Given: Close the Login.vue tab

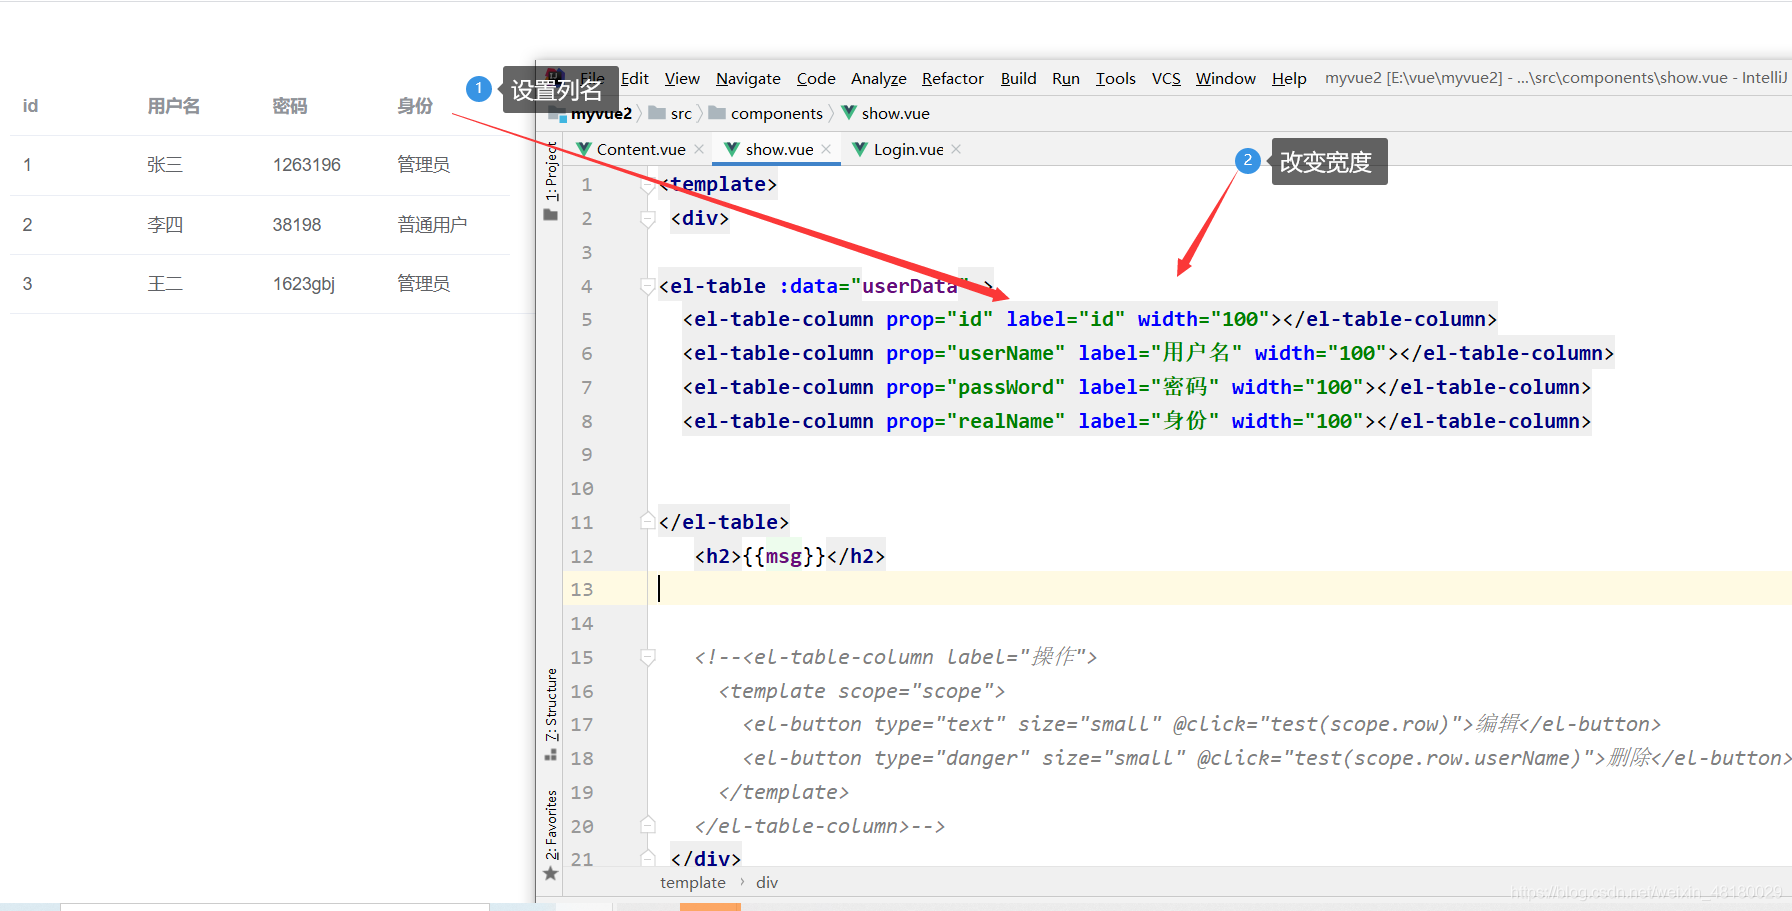Looking at the screenshot, I should [956, 149].
